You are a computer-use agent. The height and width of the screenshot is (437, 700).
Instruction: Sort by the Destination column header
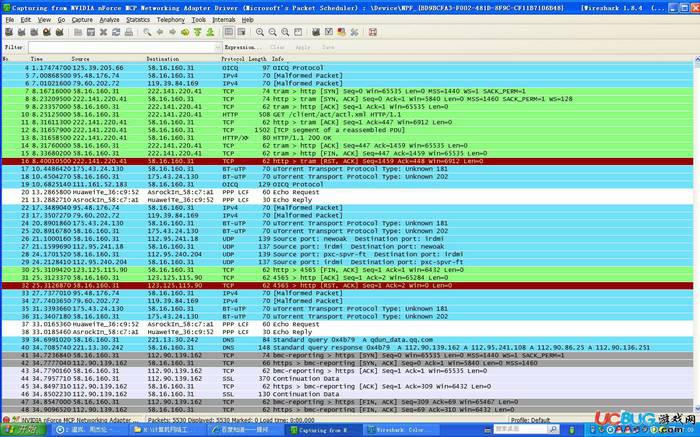(x=162, y=59)
